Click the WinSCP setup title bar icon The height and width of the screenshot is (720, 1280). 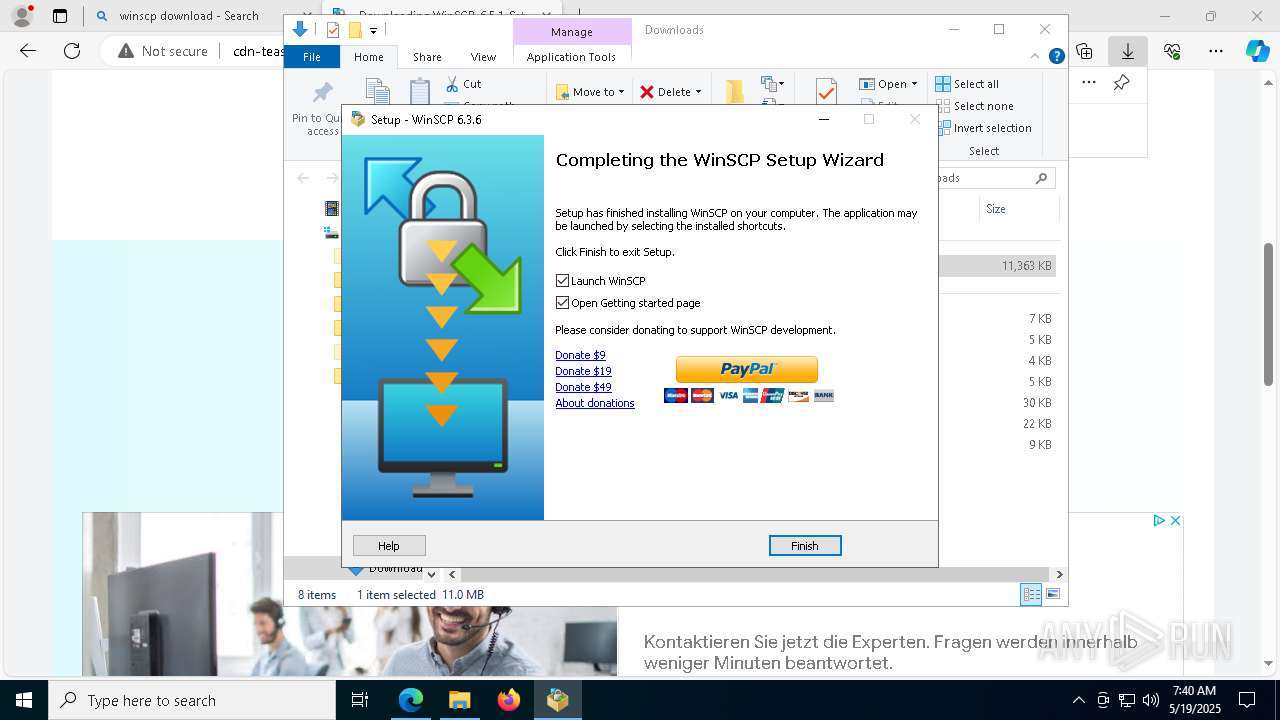point(358,119)
